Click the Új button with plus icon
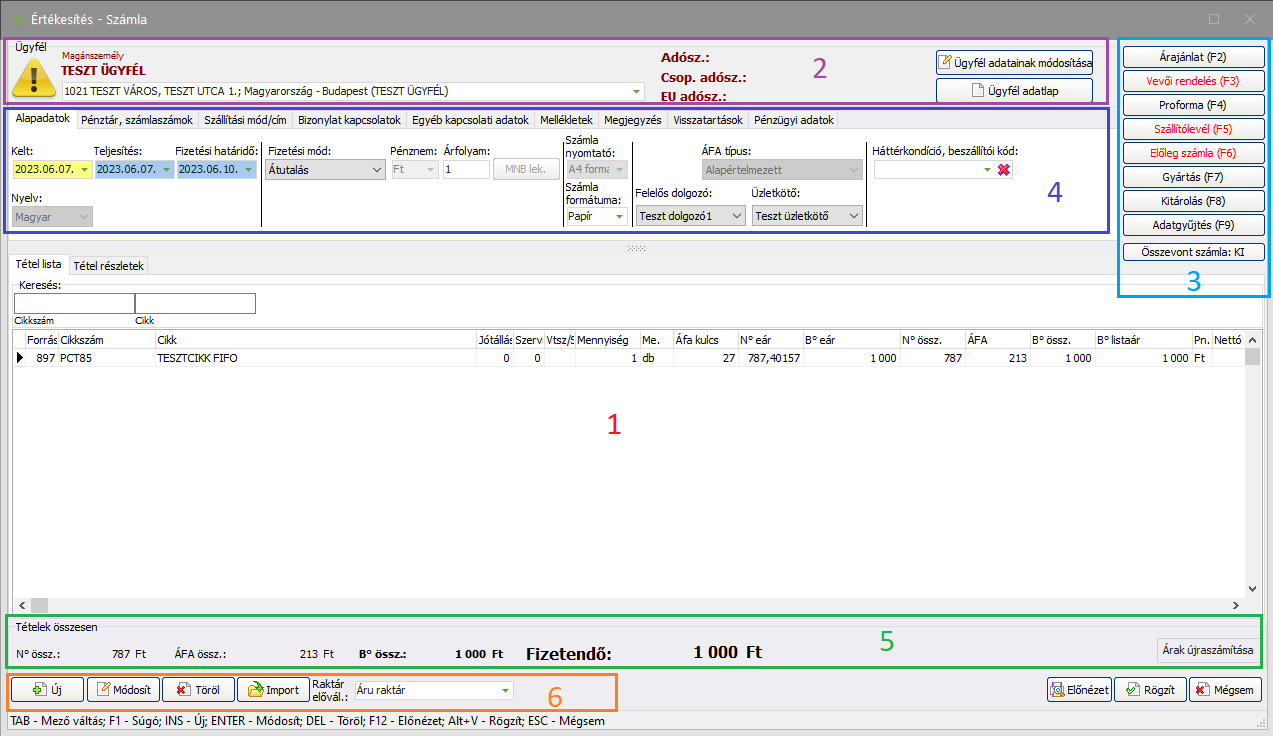 47,689
